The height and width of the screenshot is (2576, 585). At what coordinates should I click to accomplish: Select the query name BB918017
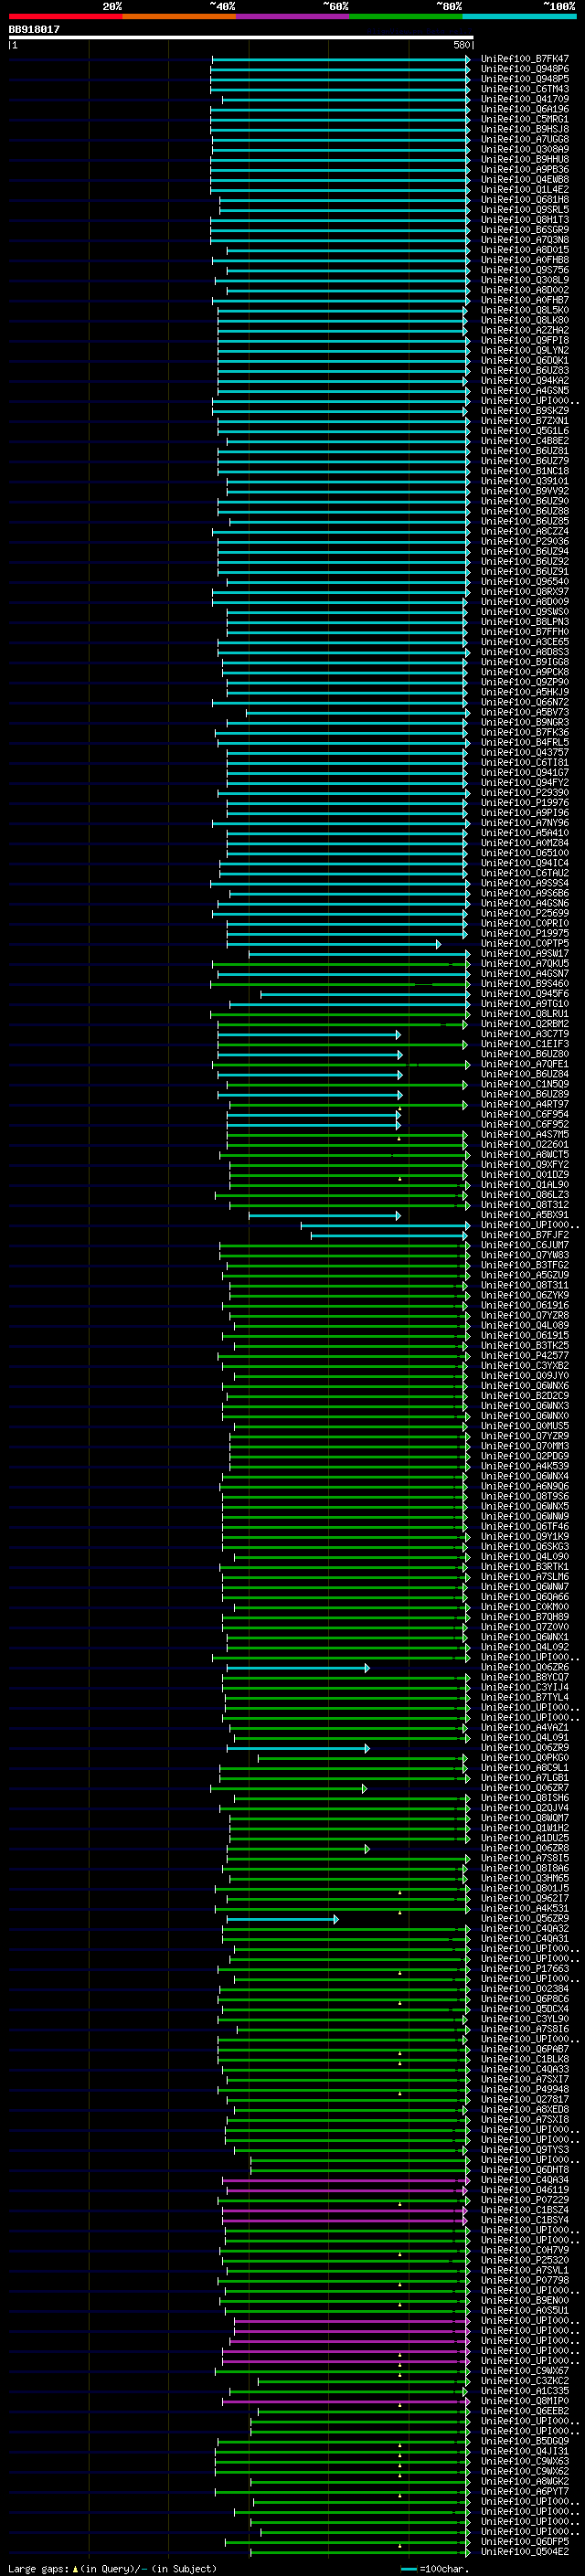34,30
